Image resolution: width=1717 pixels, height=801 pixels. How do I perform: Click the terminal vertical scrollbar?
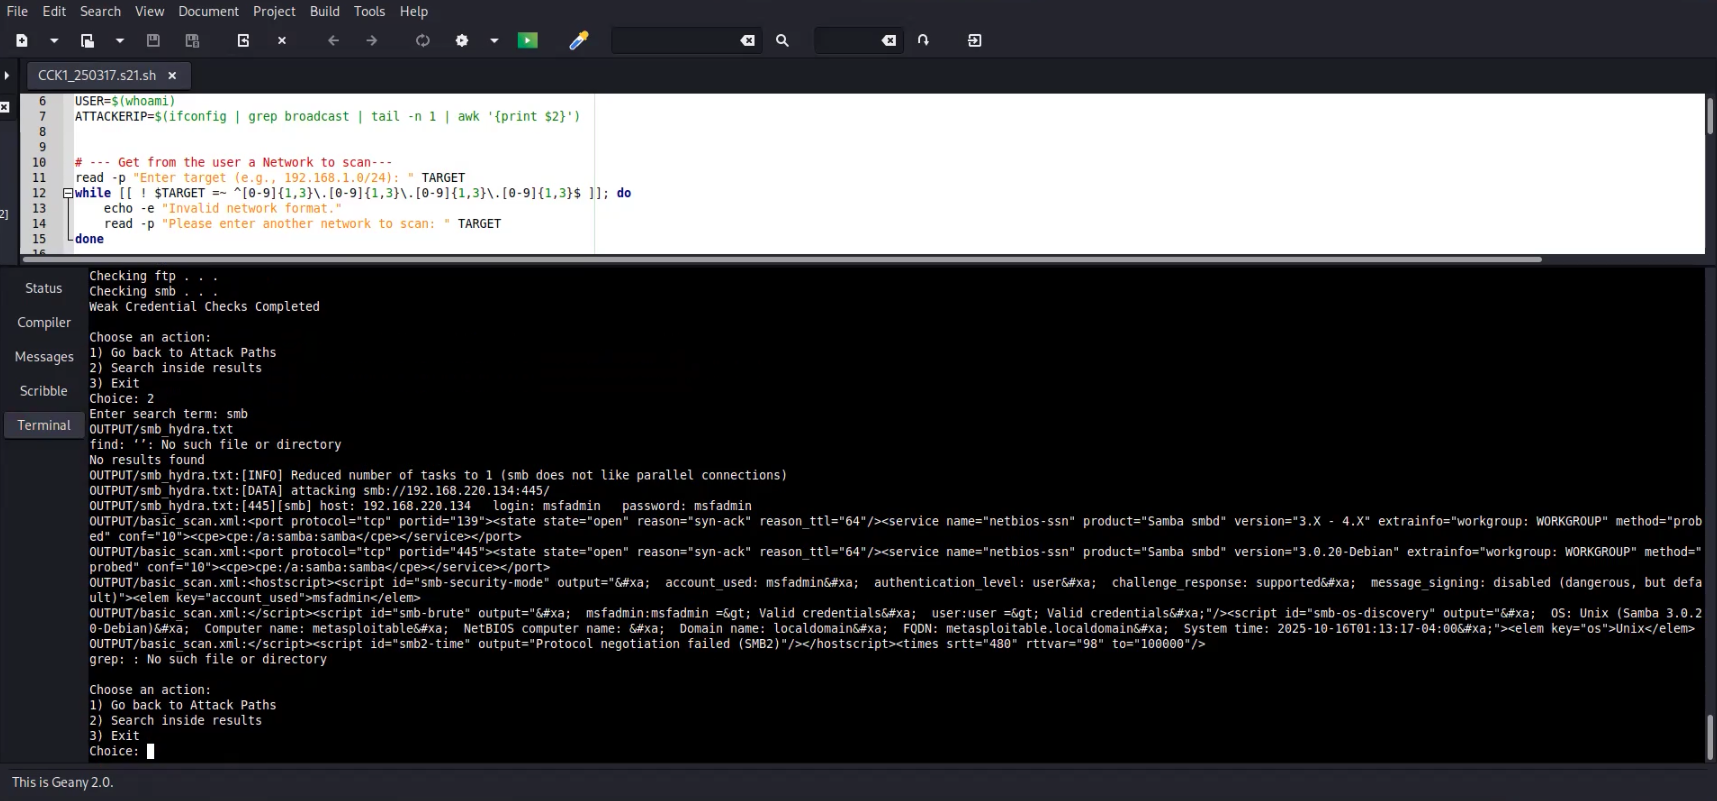click(1710, 738)
